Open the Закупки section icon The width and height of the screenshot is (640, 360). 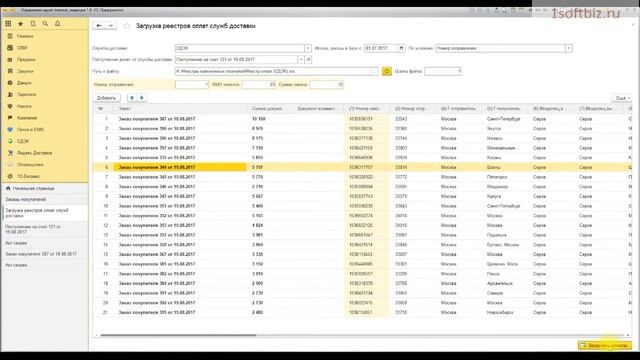(10, 71)
